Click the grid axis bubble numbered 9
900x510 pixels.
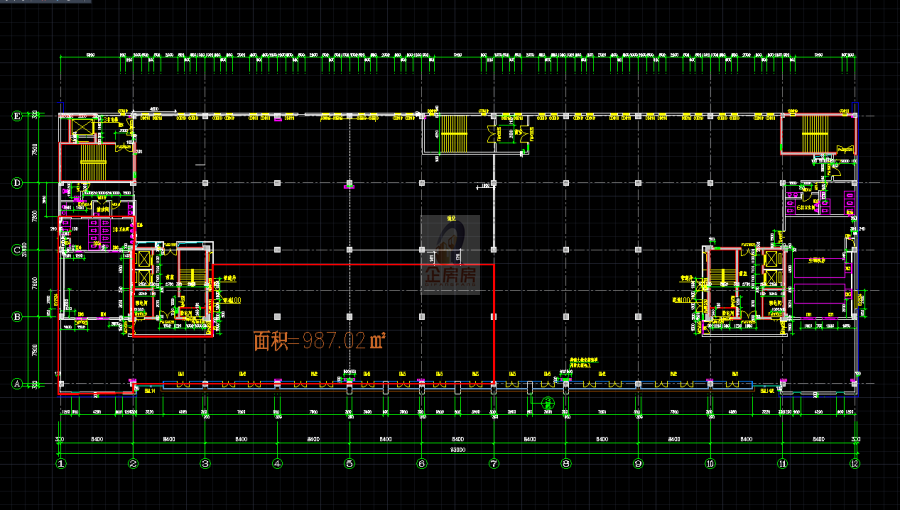(638, 464)
